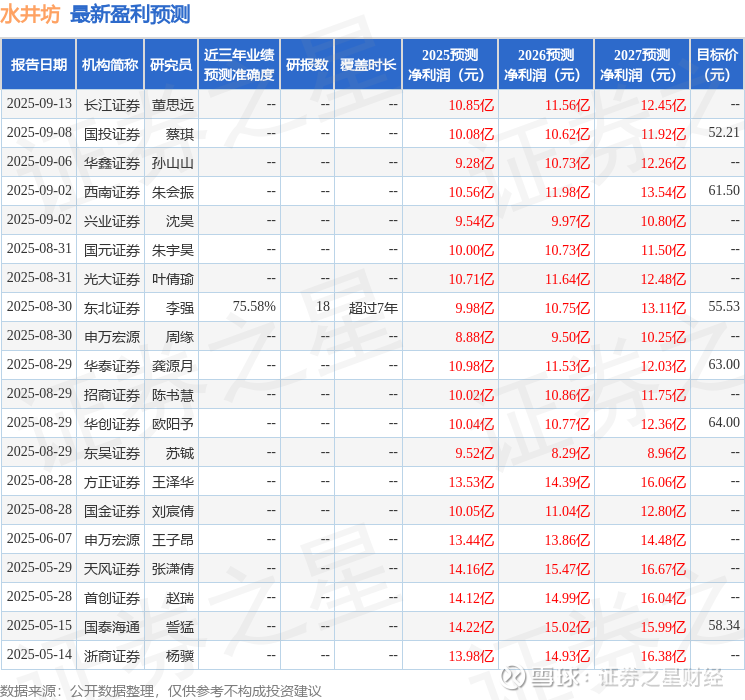745x700 pixels.
Task: Select the 近三年业绩预测准确度 column header
Action: [x=239, y=65]
